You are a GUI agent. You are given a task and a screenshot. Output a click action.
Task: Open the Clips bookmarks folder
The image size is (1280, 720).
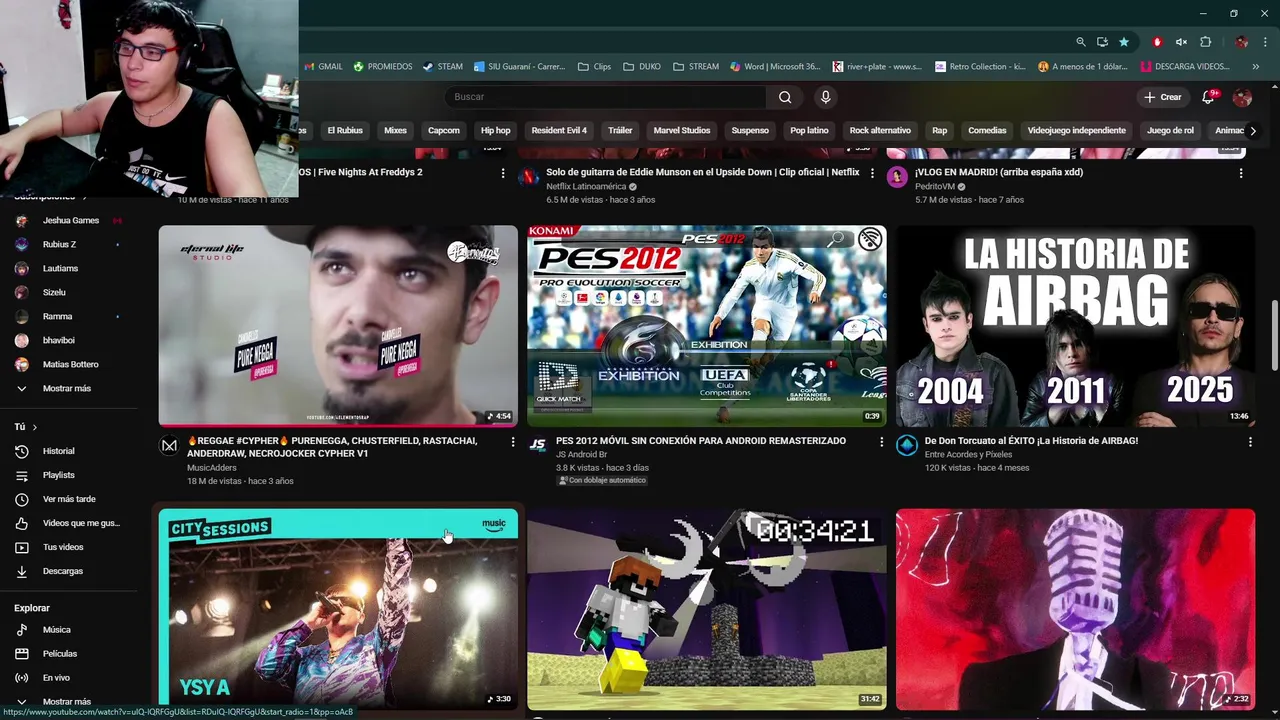pyautogui.click(x=594, y=67)
